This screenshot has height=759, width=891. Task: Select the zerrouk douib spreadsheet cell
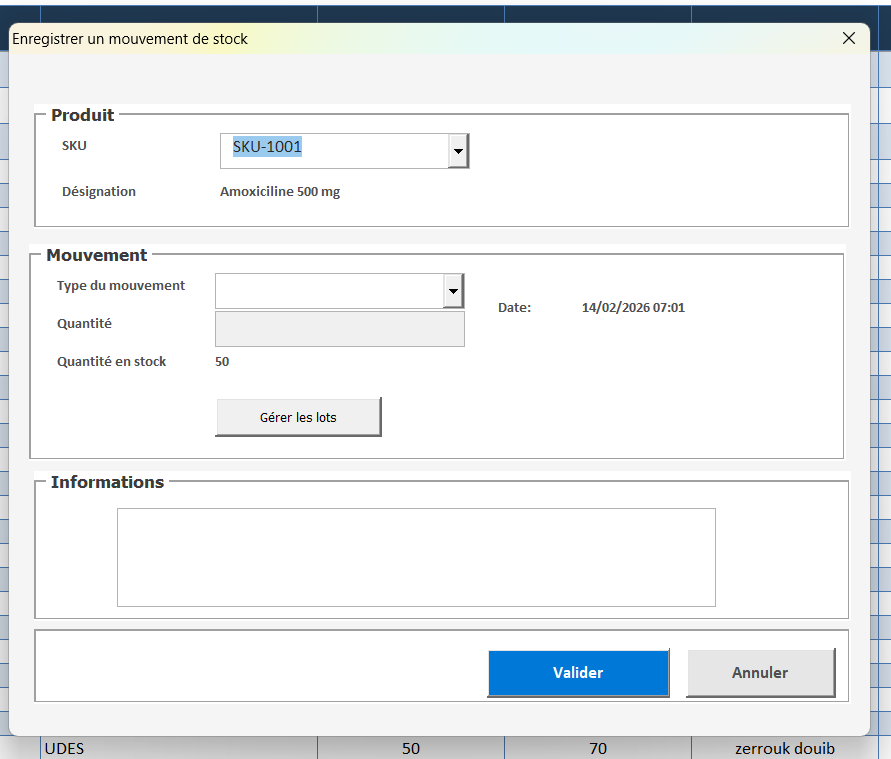coord(784,748)
